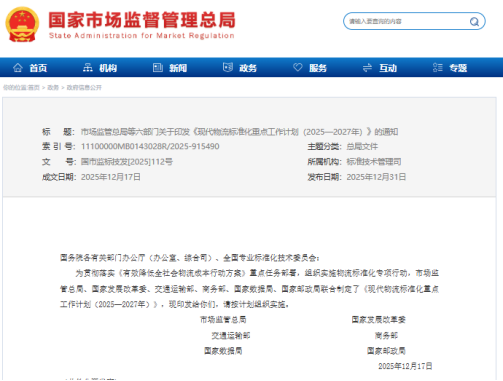Follow the 首页 breadcrumb link
Screen dimensions: 503x381
tap(34, 88)
